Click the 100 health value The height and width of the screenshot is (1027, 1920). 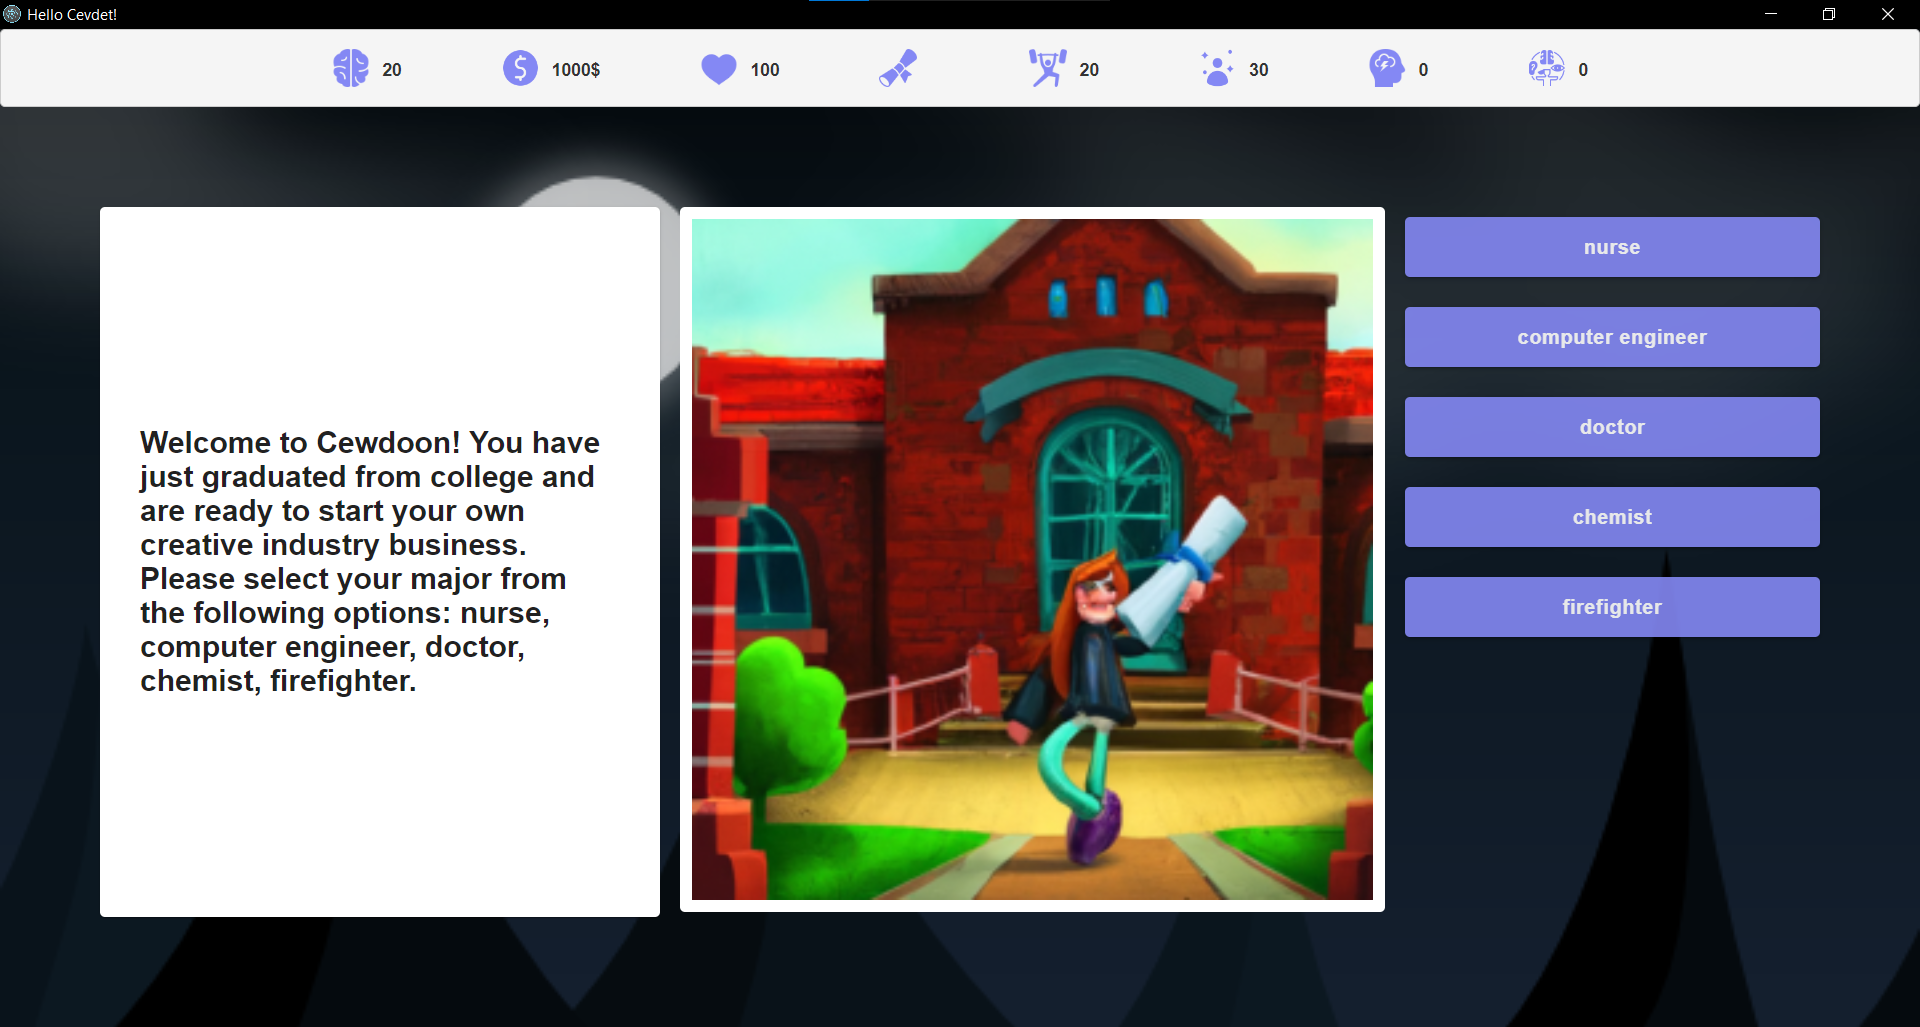[763, 70]
